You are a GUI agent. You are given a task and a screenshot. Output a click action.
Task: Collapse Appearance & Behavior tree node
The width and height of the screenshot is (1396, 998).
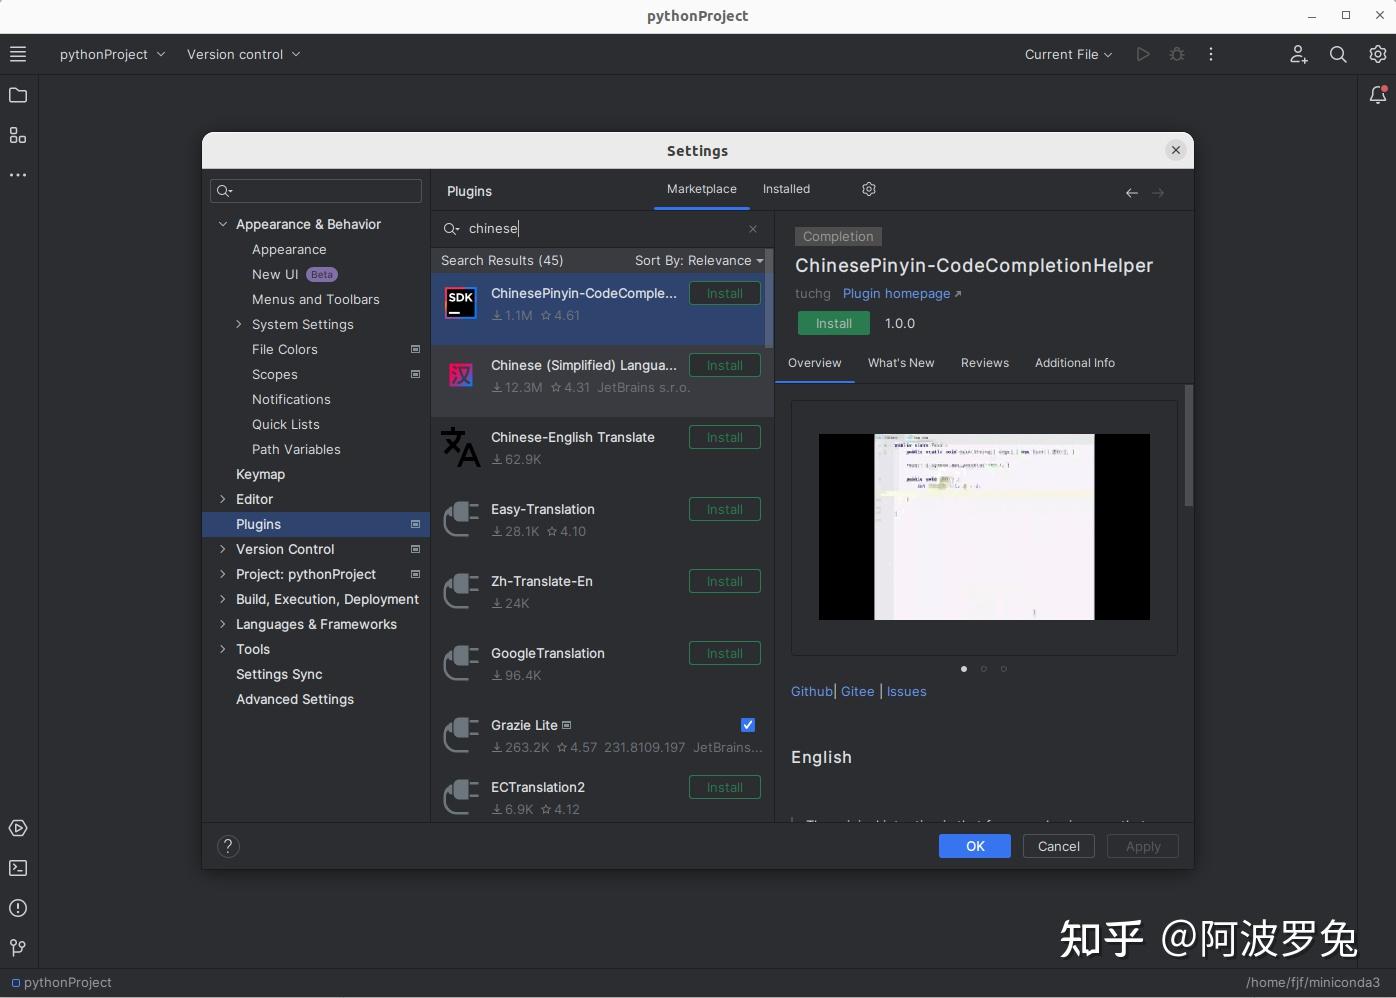click(223, 224)
